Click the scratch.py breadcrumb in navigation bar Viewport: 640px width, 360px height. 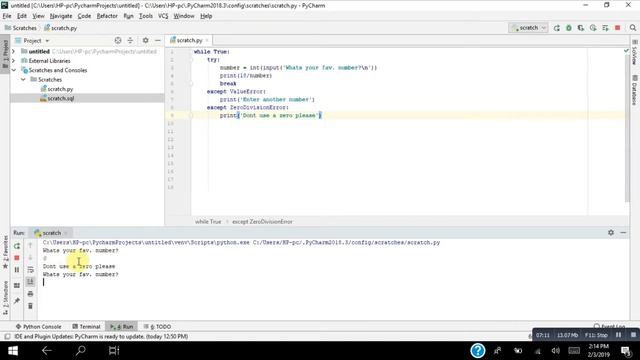pos(60,28)
